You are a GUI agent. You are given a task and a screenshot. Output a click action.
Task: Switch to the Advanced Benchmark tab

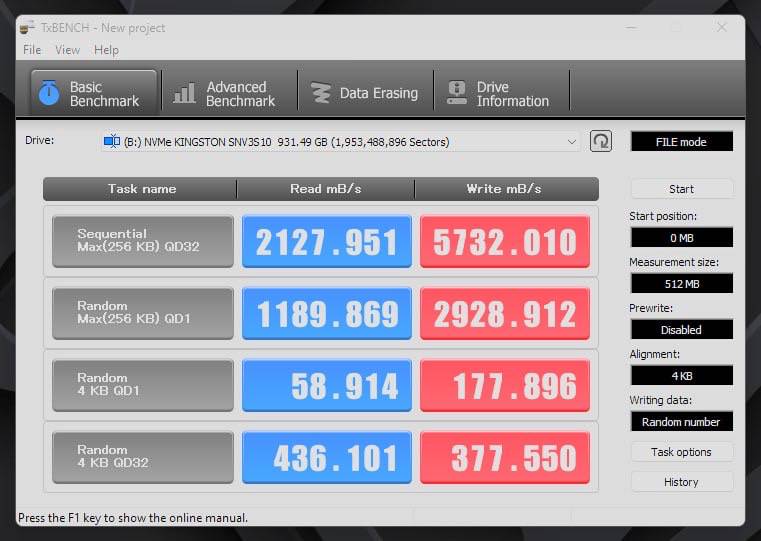click(x=229, y=93)
